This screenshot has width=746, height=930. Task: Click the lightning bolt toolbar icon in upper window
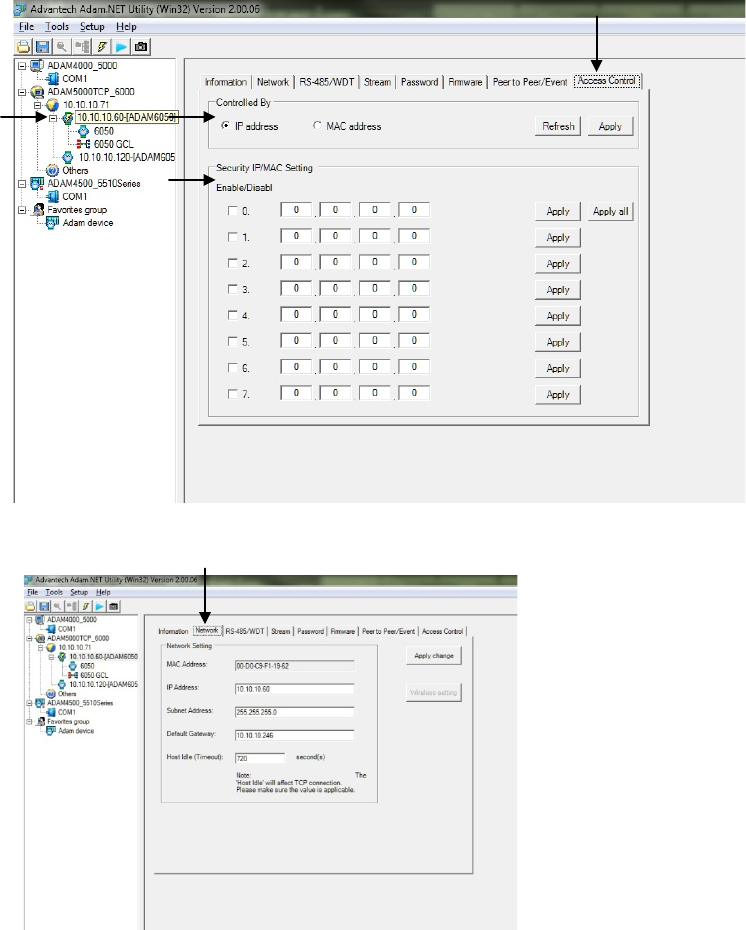click(x=101, y=46)
